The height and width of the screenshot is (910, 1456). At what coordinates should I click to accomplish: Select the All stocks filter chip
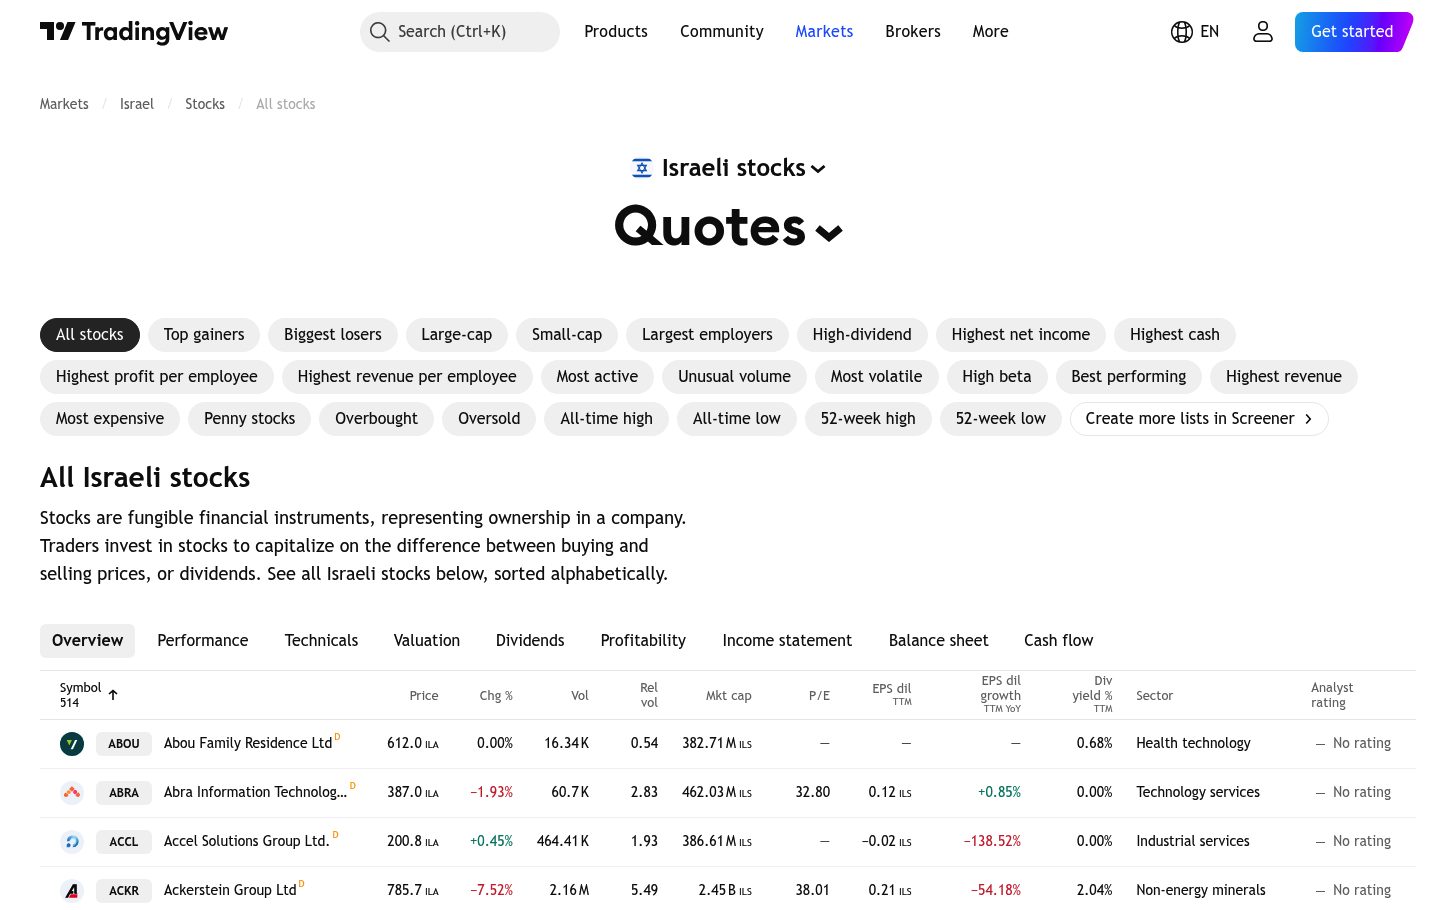[90, 335]
